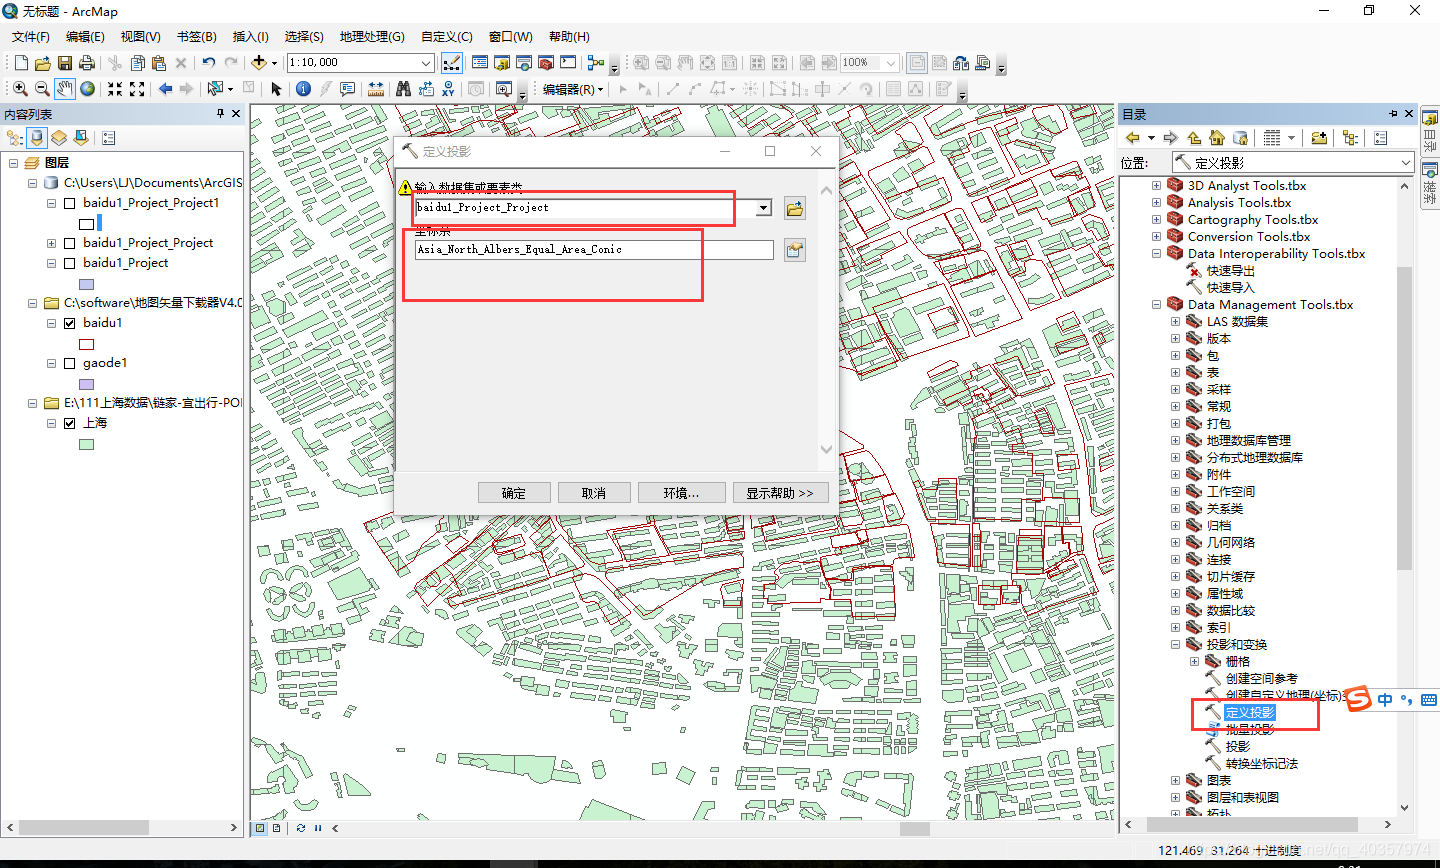
Task: Select the Zoom Out tool
Action: (x=42, y=89)
